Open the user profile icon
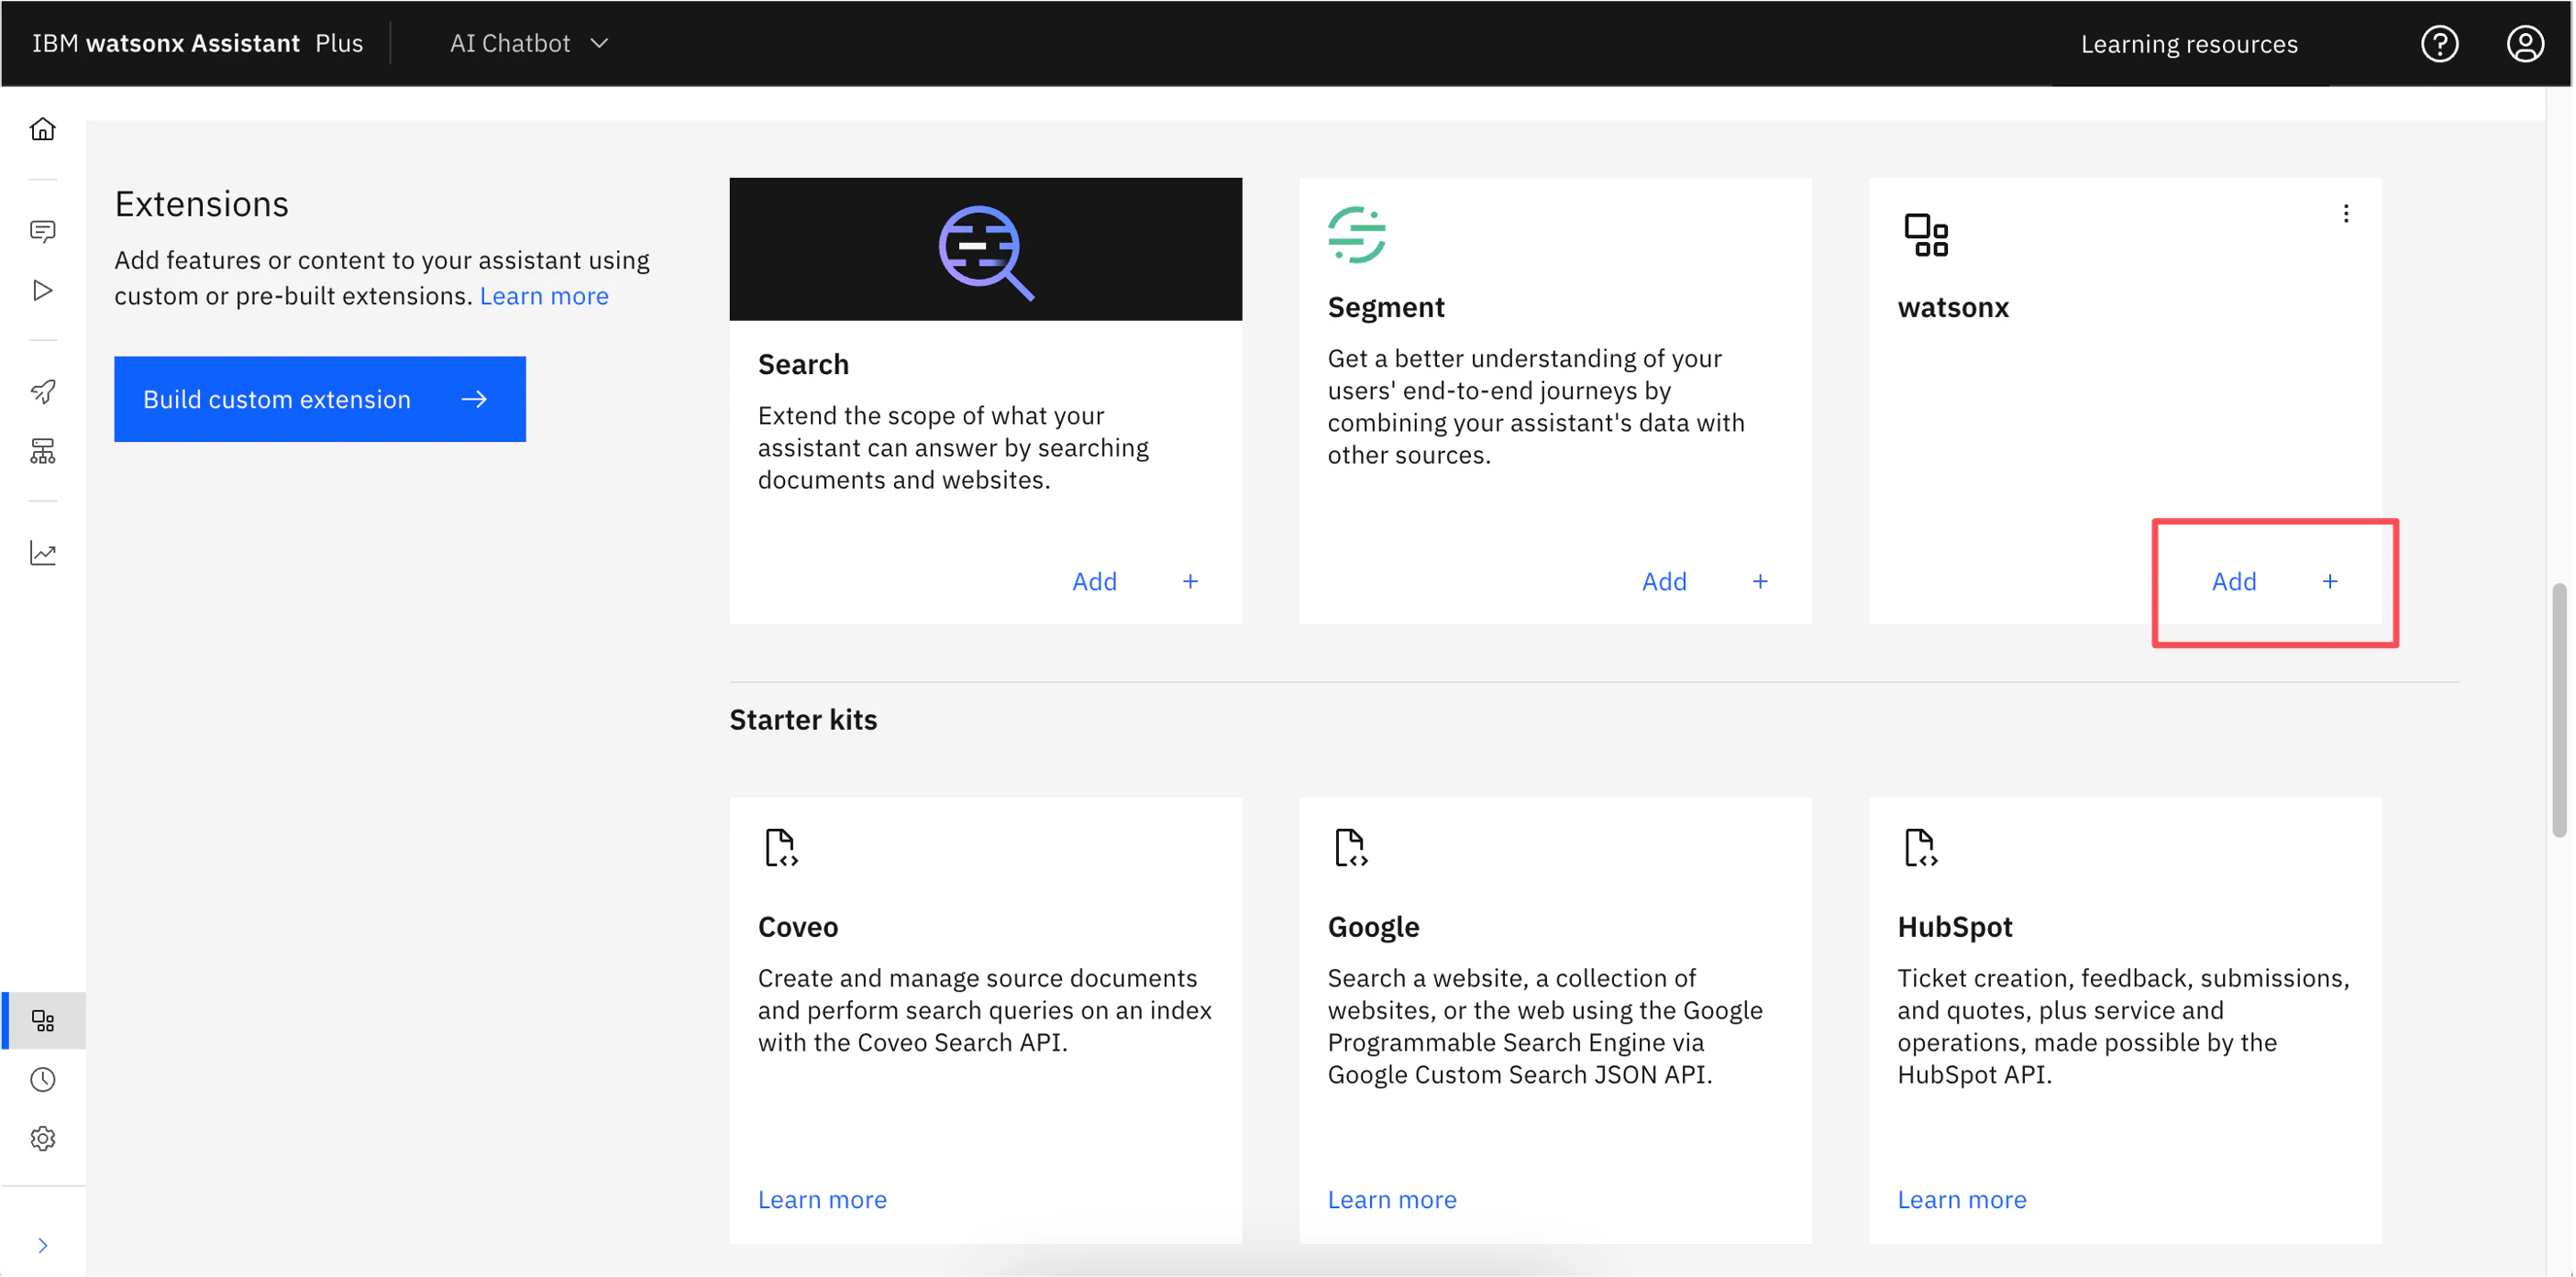This screenshot has height=1277, width=2576. point(2524,44)
